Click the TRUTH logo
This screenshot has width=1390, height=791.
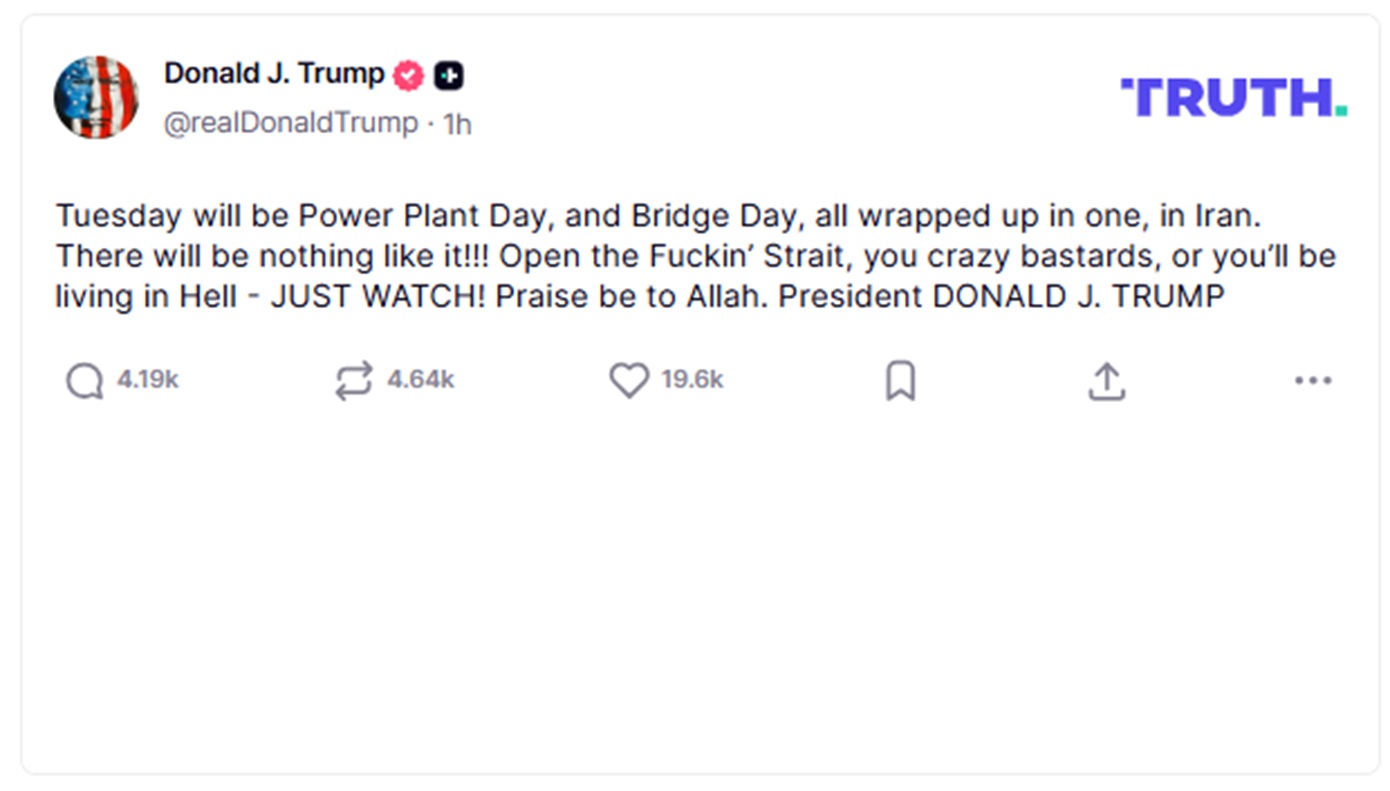pos(1233,98)
